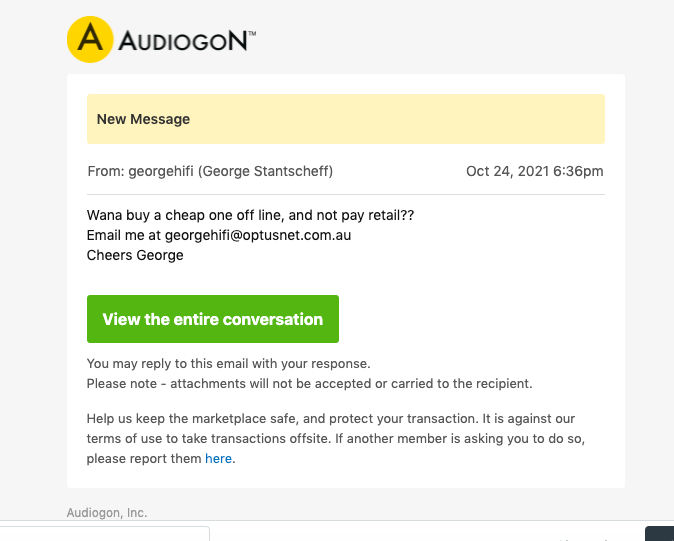Click the 'From:' label in message header
The image size is (674, 541).
tap(106, 171)
